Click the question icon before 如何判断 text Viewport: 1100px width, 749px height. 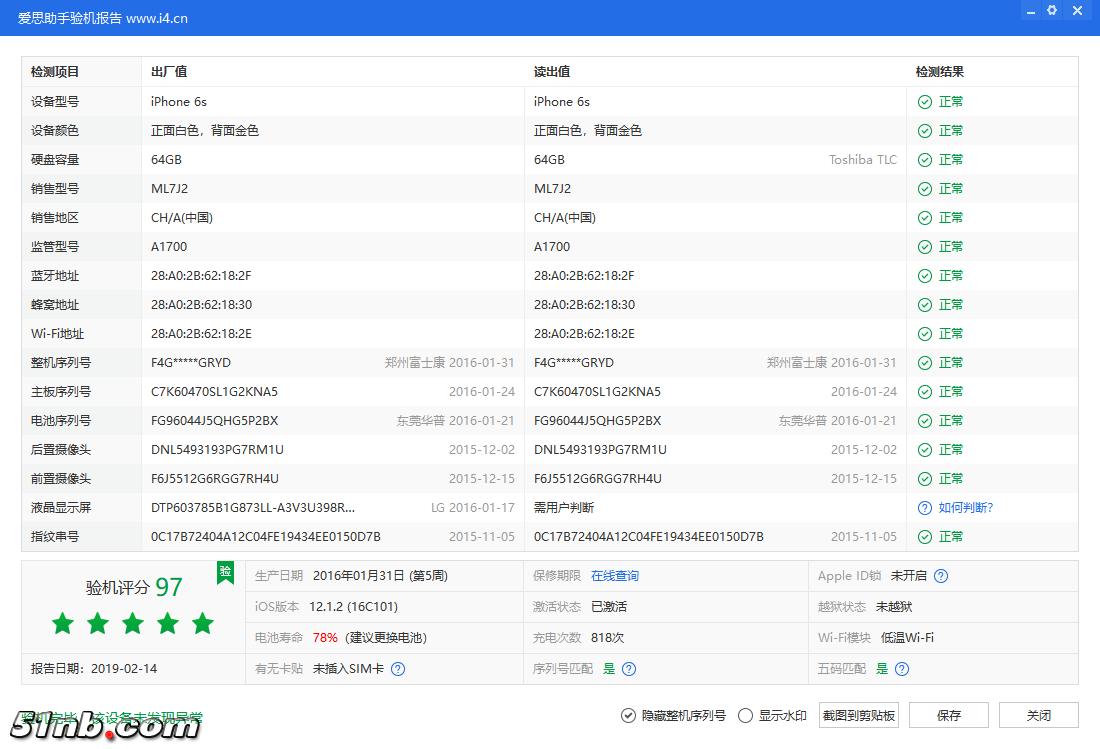[924, 507]
